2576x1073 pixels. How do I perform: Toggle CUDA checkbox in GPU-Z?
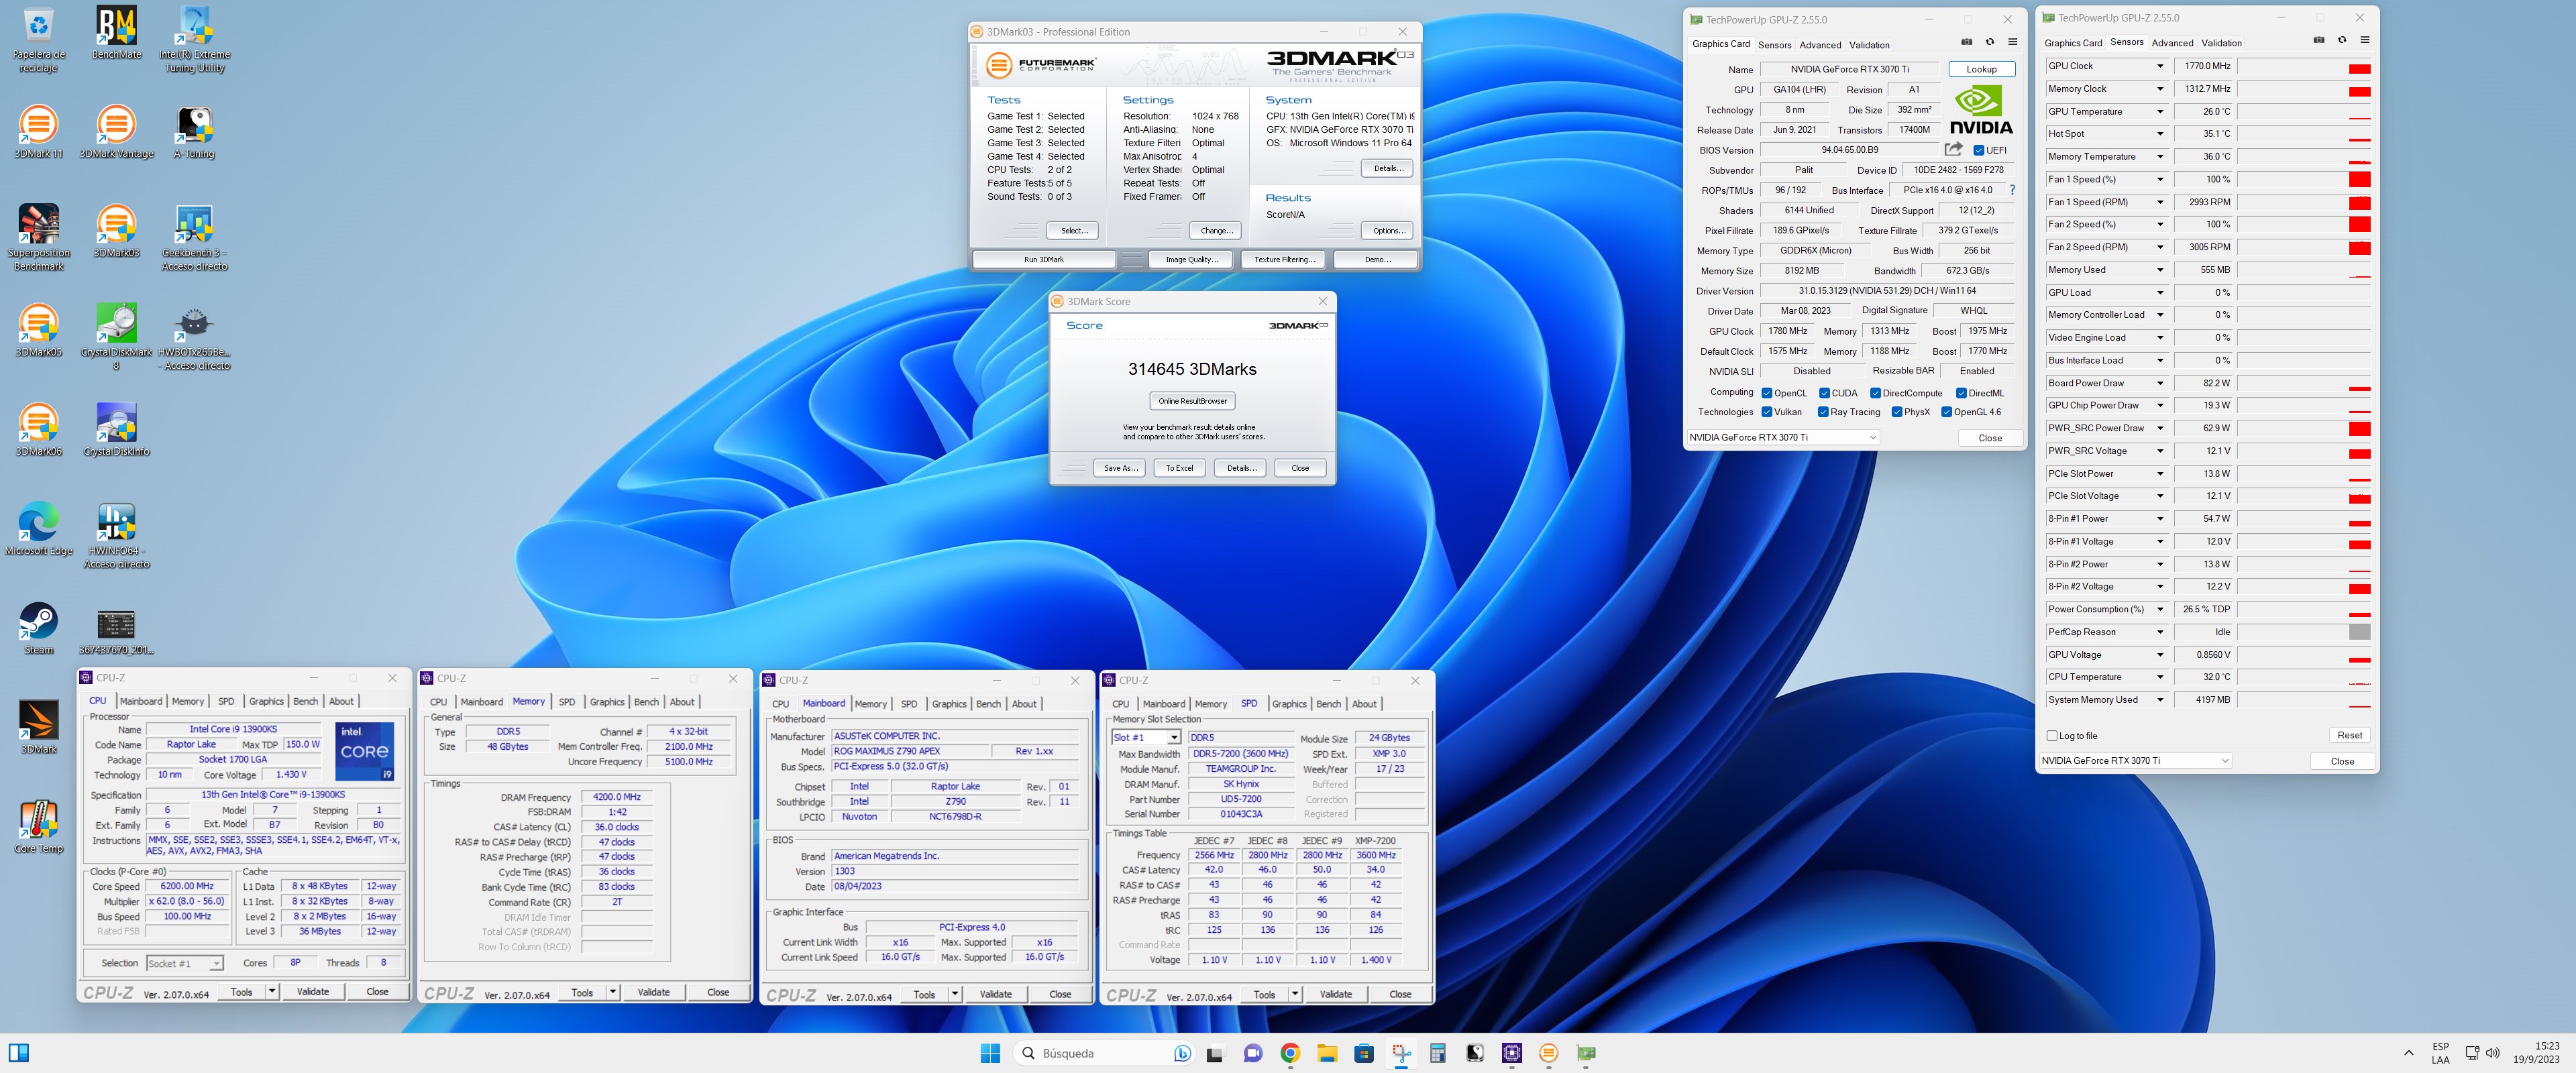(x=1824, y=393)
